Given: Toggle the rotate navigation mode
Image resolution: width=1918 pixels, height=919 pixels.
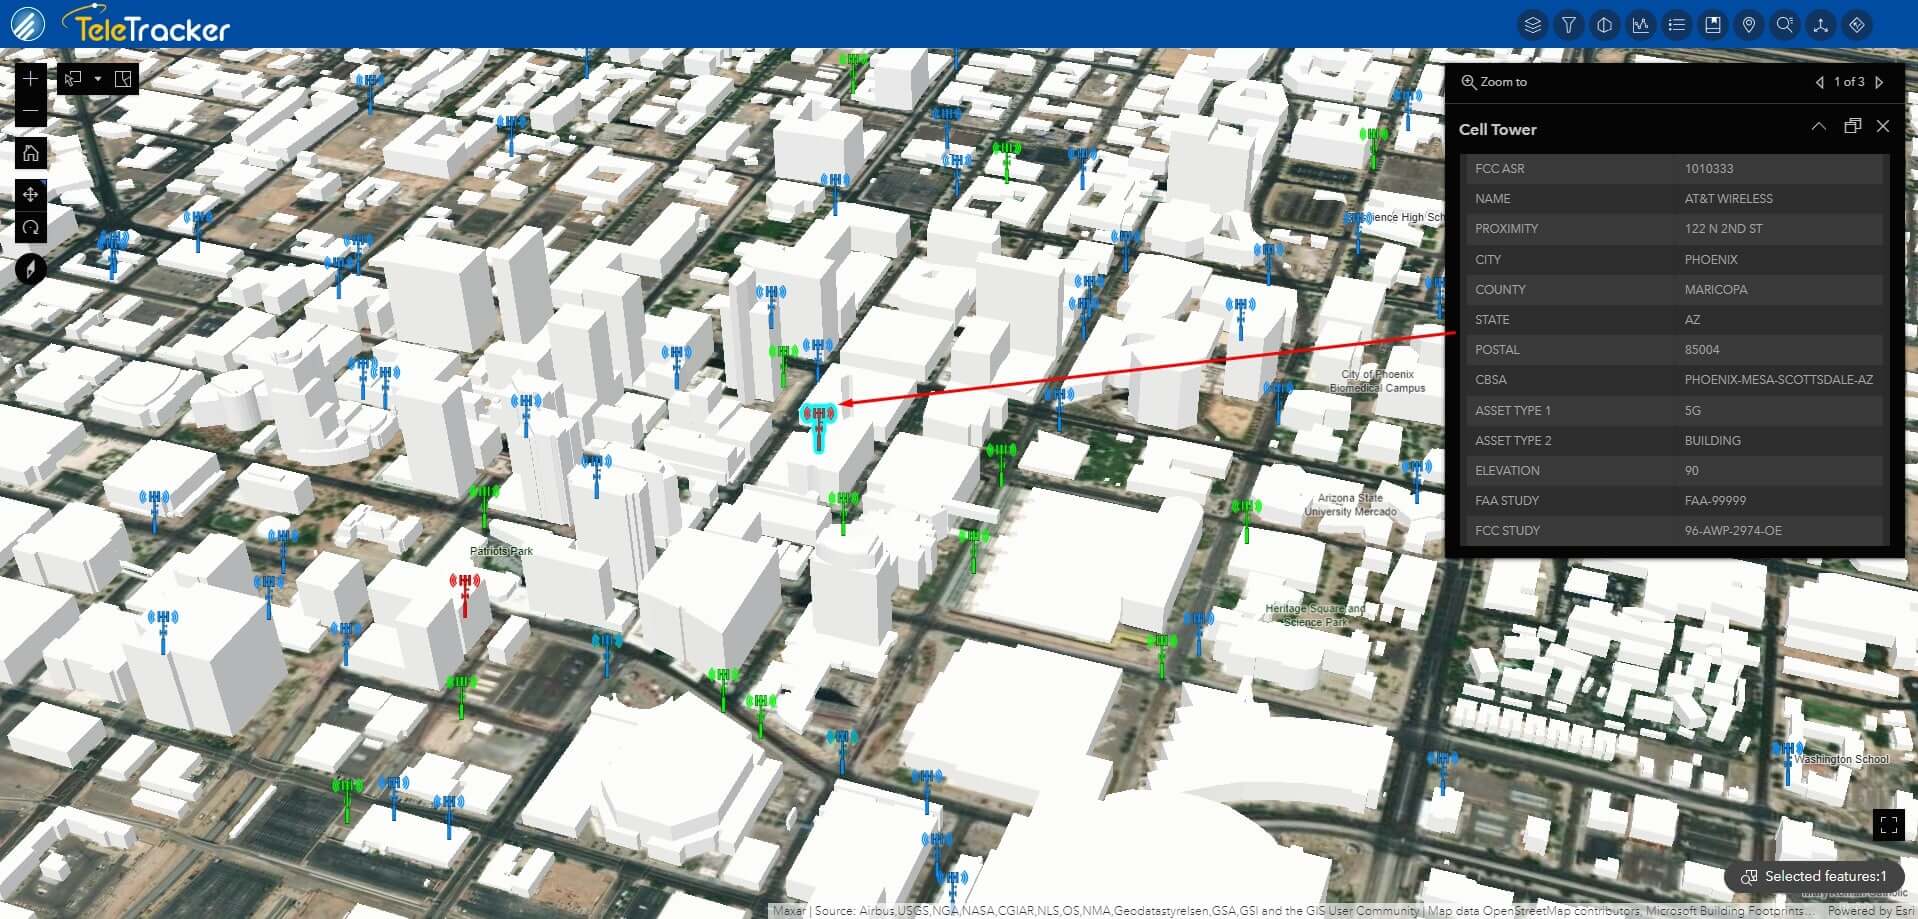Looking at the screenshot, I should (31, 227).
